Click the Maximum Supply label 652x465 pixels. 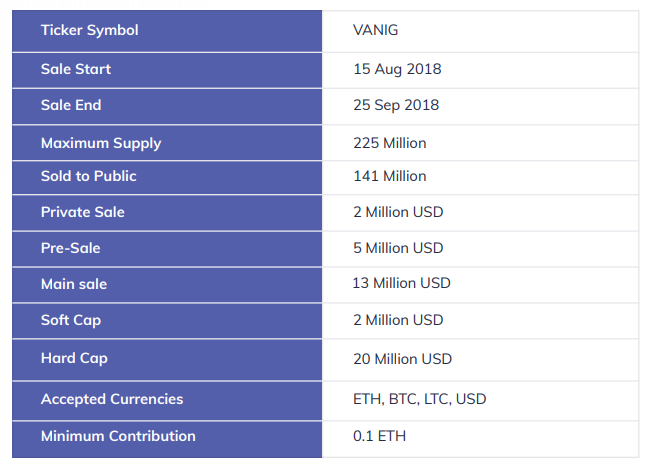coord(101,143)
